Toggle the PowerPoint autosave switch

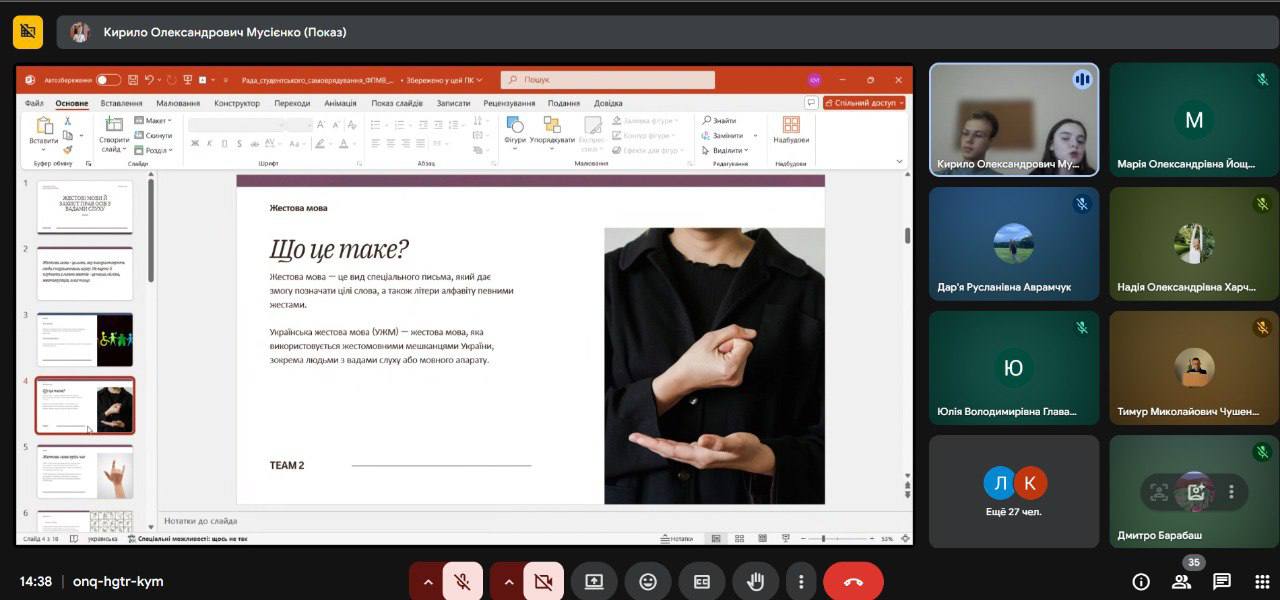[108, 80]
